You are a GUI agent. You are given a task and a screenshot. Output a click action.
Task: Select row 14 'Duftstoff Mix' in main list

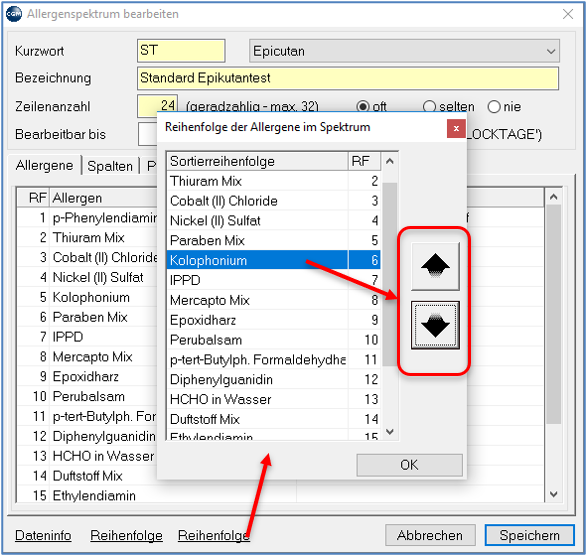(x=87, y=476)
